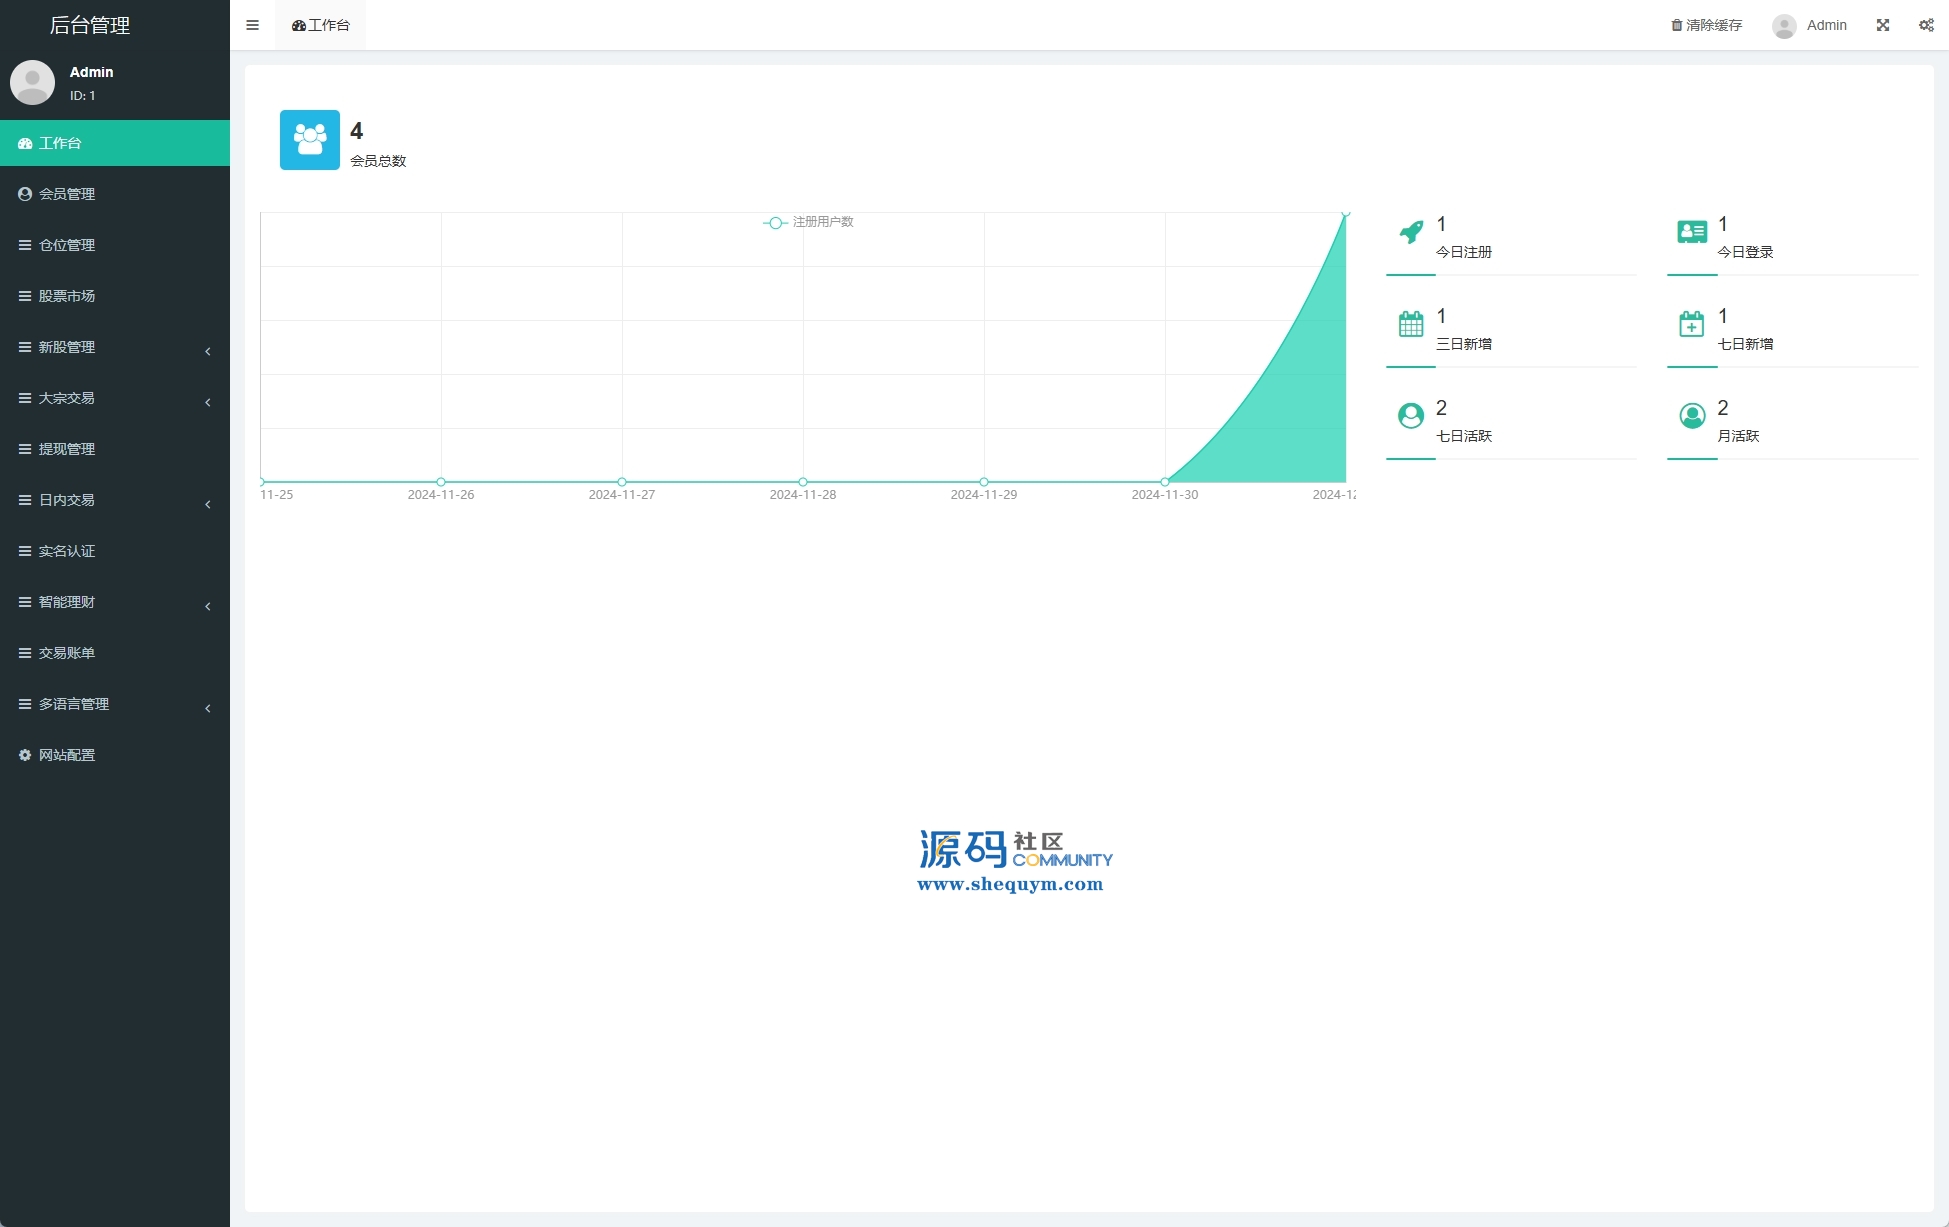
Task: Click the 清除缓存 button
Action: pos(1707,25)
